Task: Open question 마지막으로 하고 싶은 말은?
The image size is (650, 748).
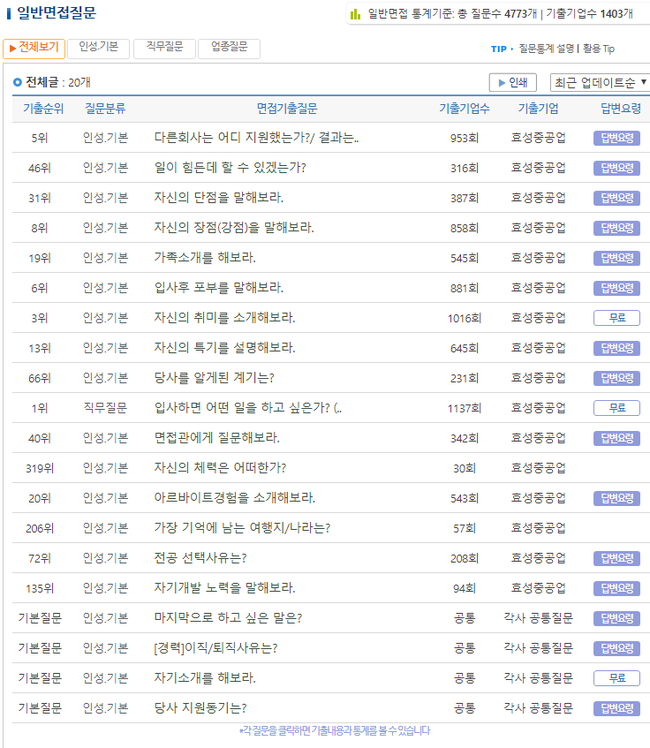Action: tap(228, 618)
